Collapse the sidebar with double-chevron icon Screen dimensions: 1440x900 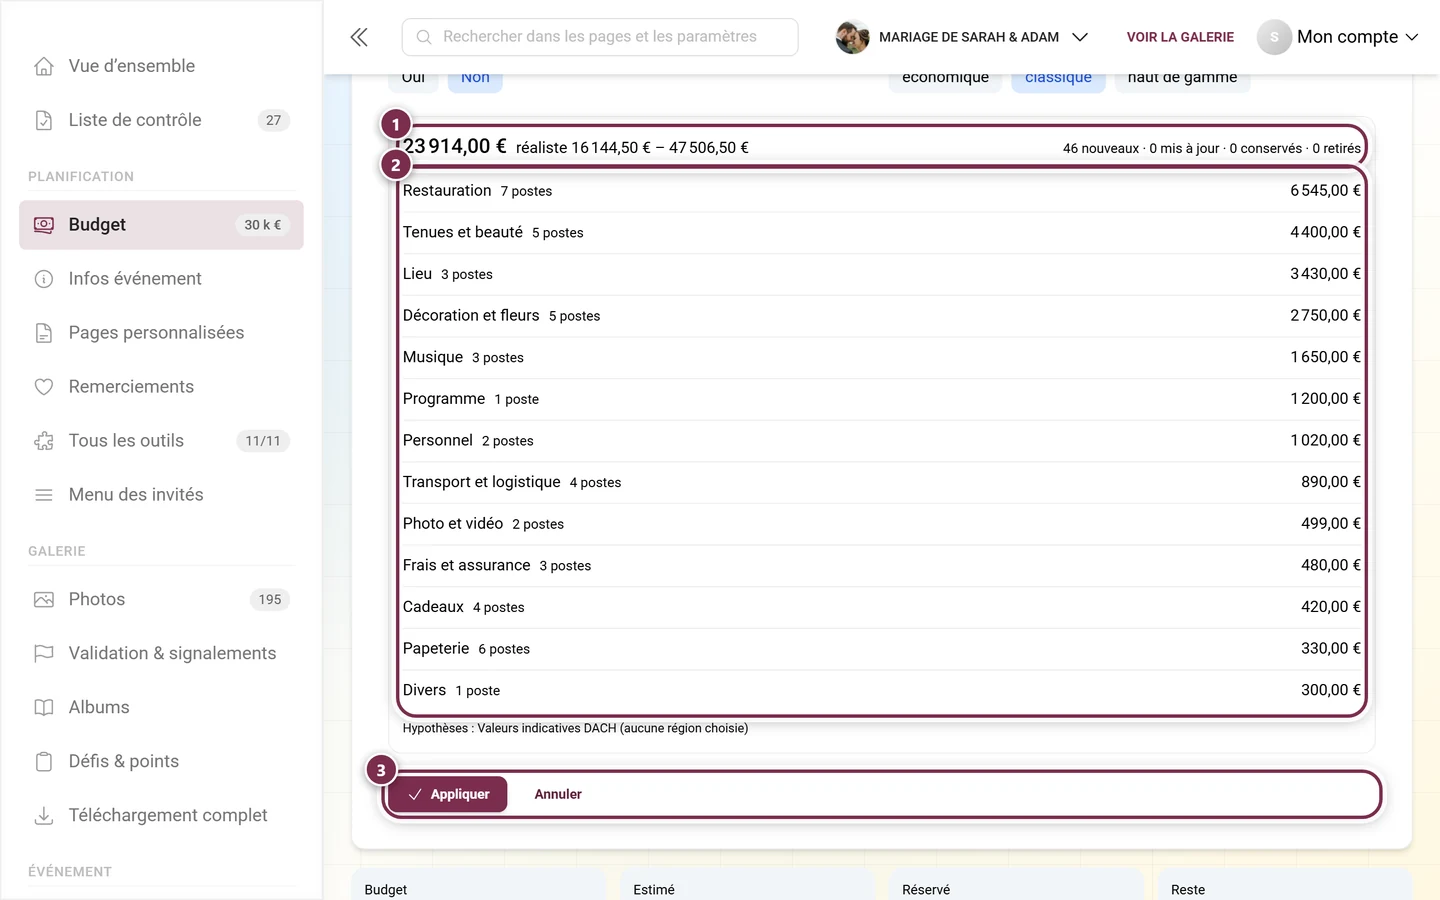[359, 37]
